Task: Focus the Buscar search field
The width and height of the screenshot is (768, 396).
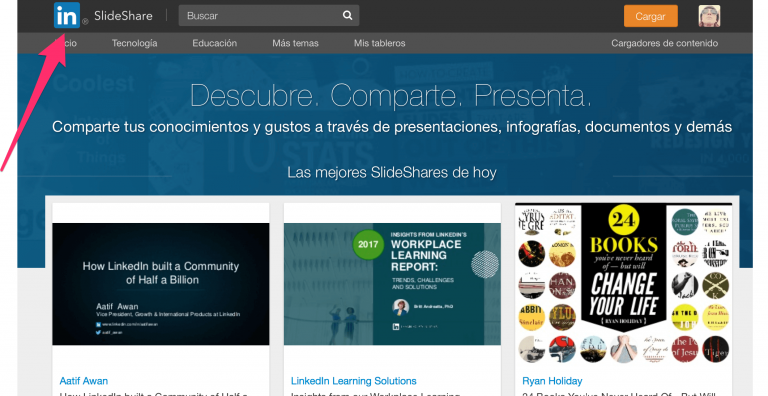Action: tap(269, 16)
